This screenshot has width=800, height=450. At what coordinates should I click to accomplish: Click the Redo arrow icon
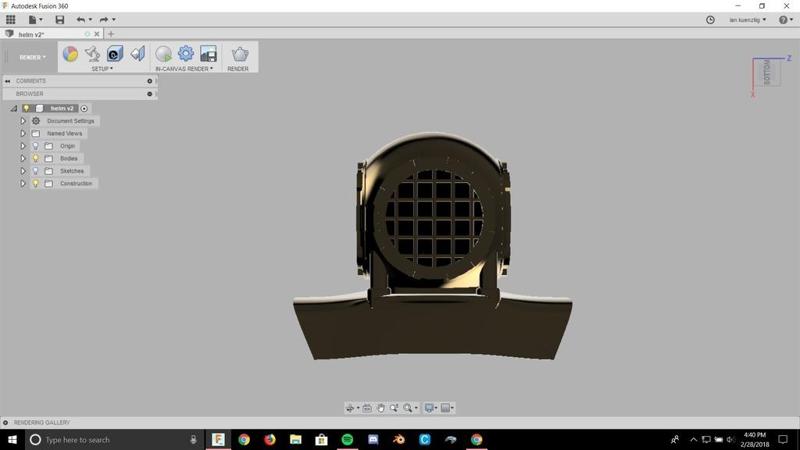(x=104, y=19)
